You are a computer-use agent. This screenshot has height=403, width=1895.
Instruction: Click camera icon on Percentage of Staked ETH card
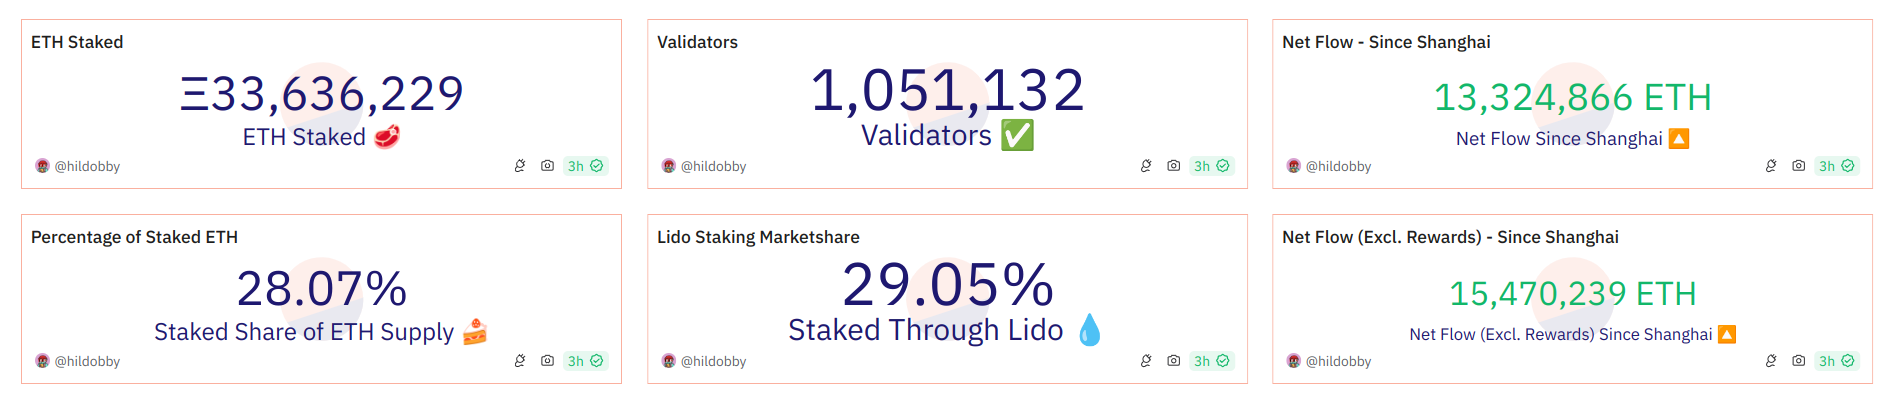547,361
